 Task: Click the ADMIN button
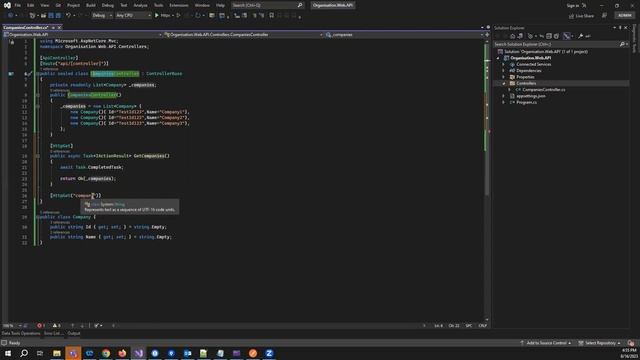coord(624,16)
